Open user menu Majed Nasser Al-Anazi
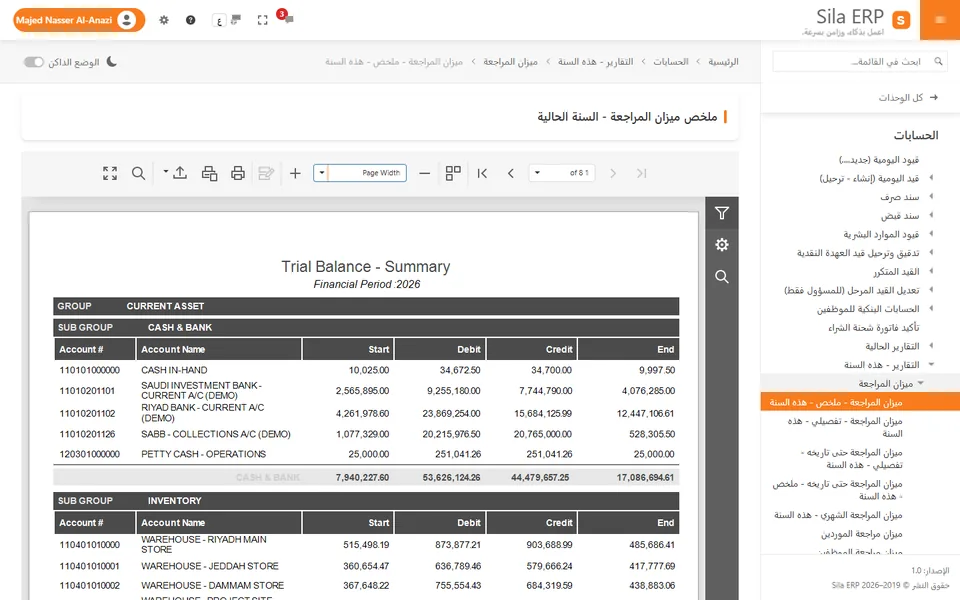The width and height of the screenshot is (960, 600). [x=79, y=20]
